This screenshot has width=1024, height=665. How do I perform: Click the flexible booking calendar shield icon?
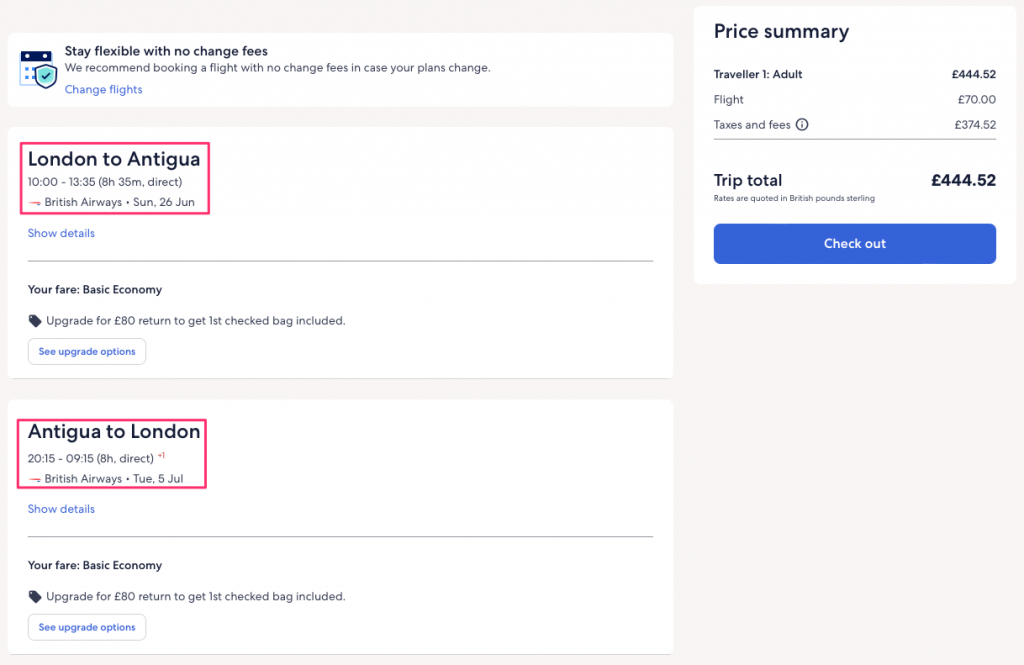pos(39,68)
